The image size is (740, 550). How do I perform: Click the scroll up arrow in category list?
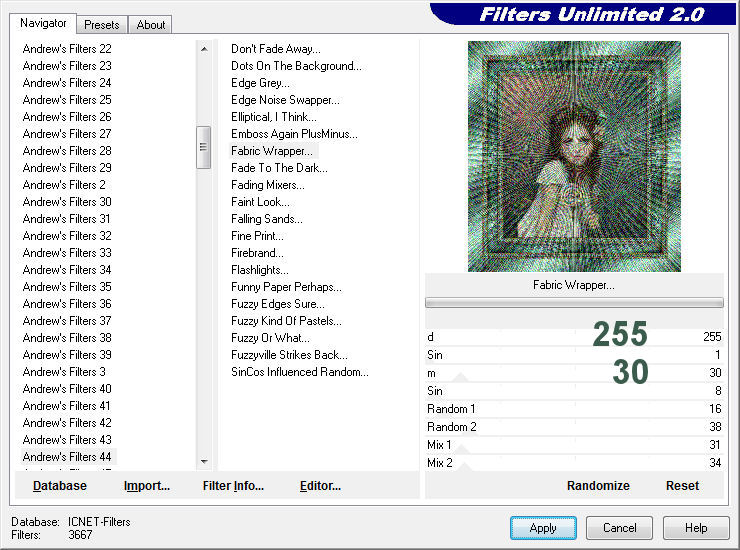204,49
